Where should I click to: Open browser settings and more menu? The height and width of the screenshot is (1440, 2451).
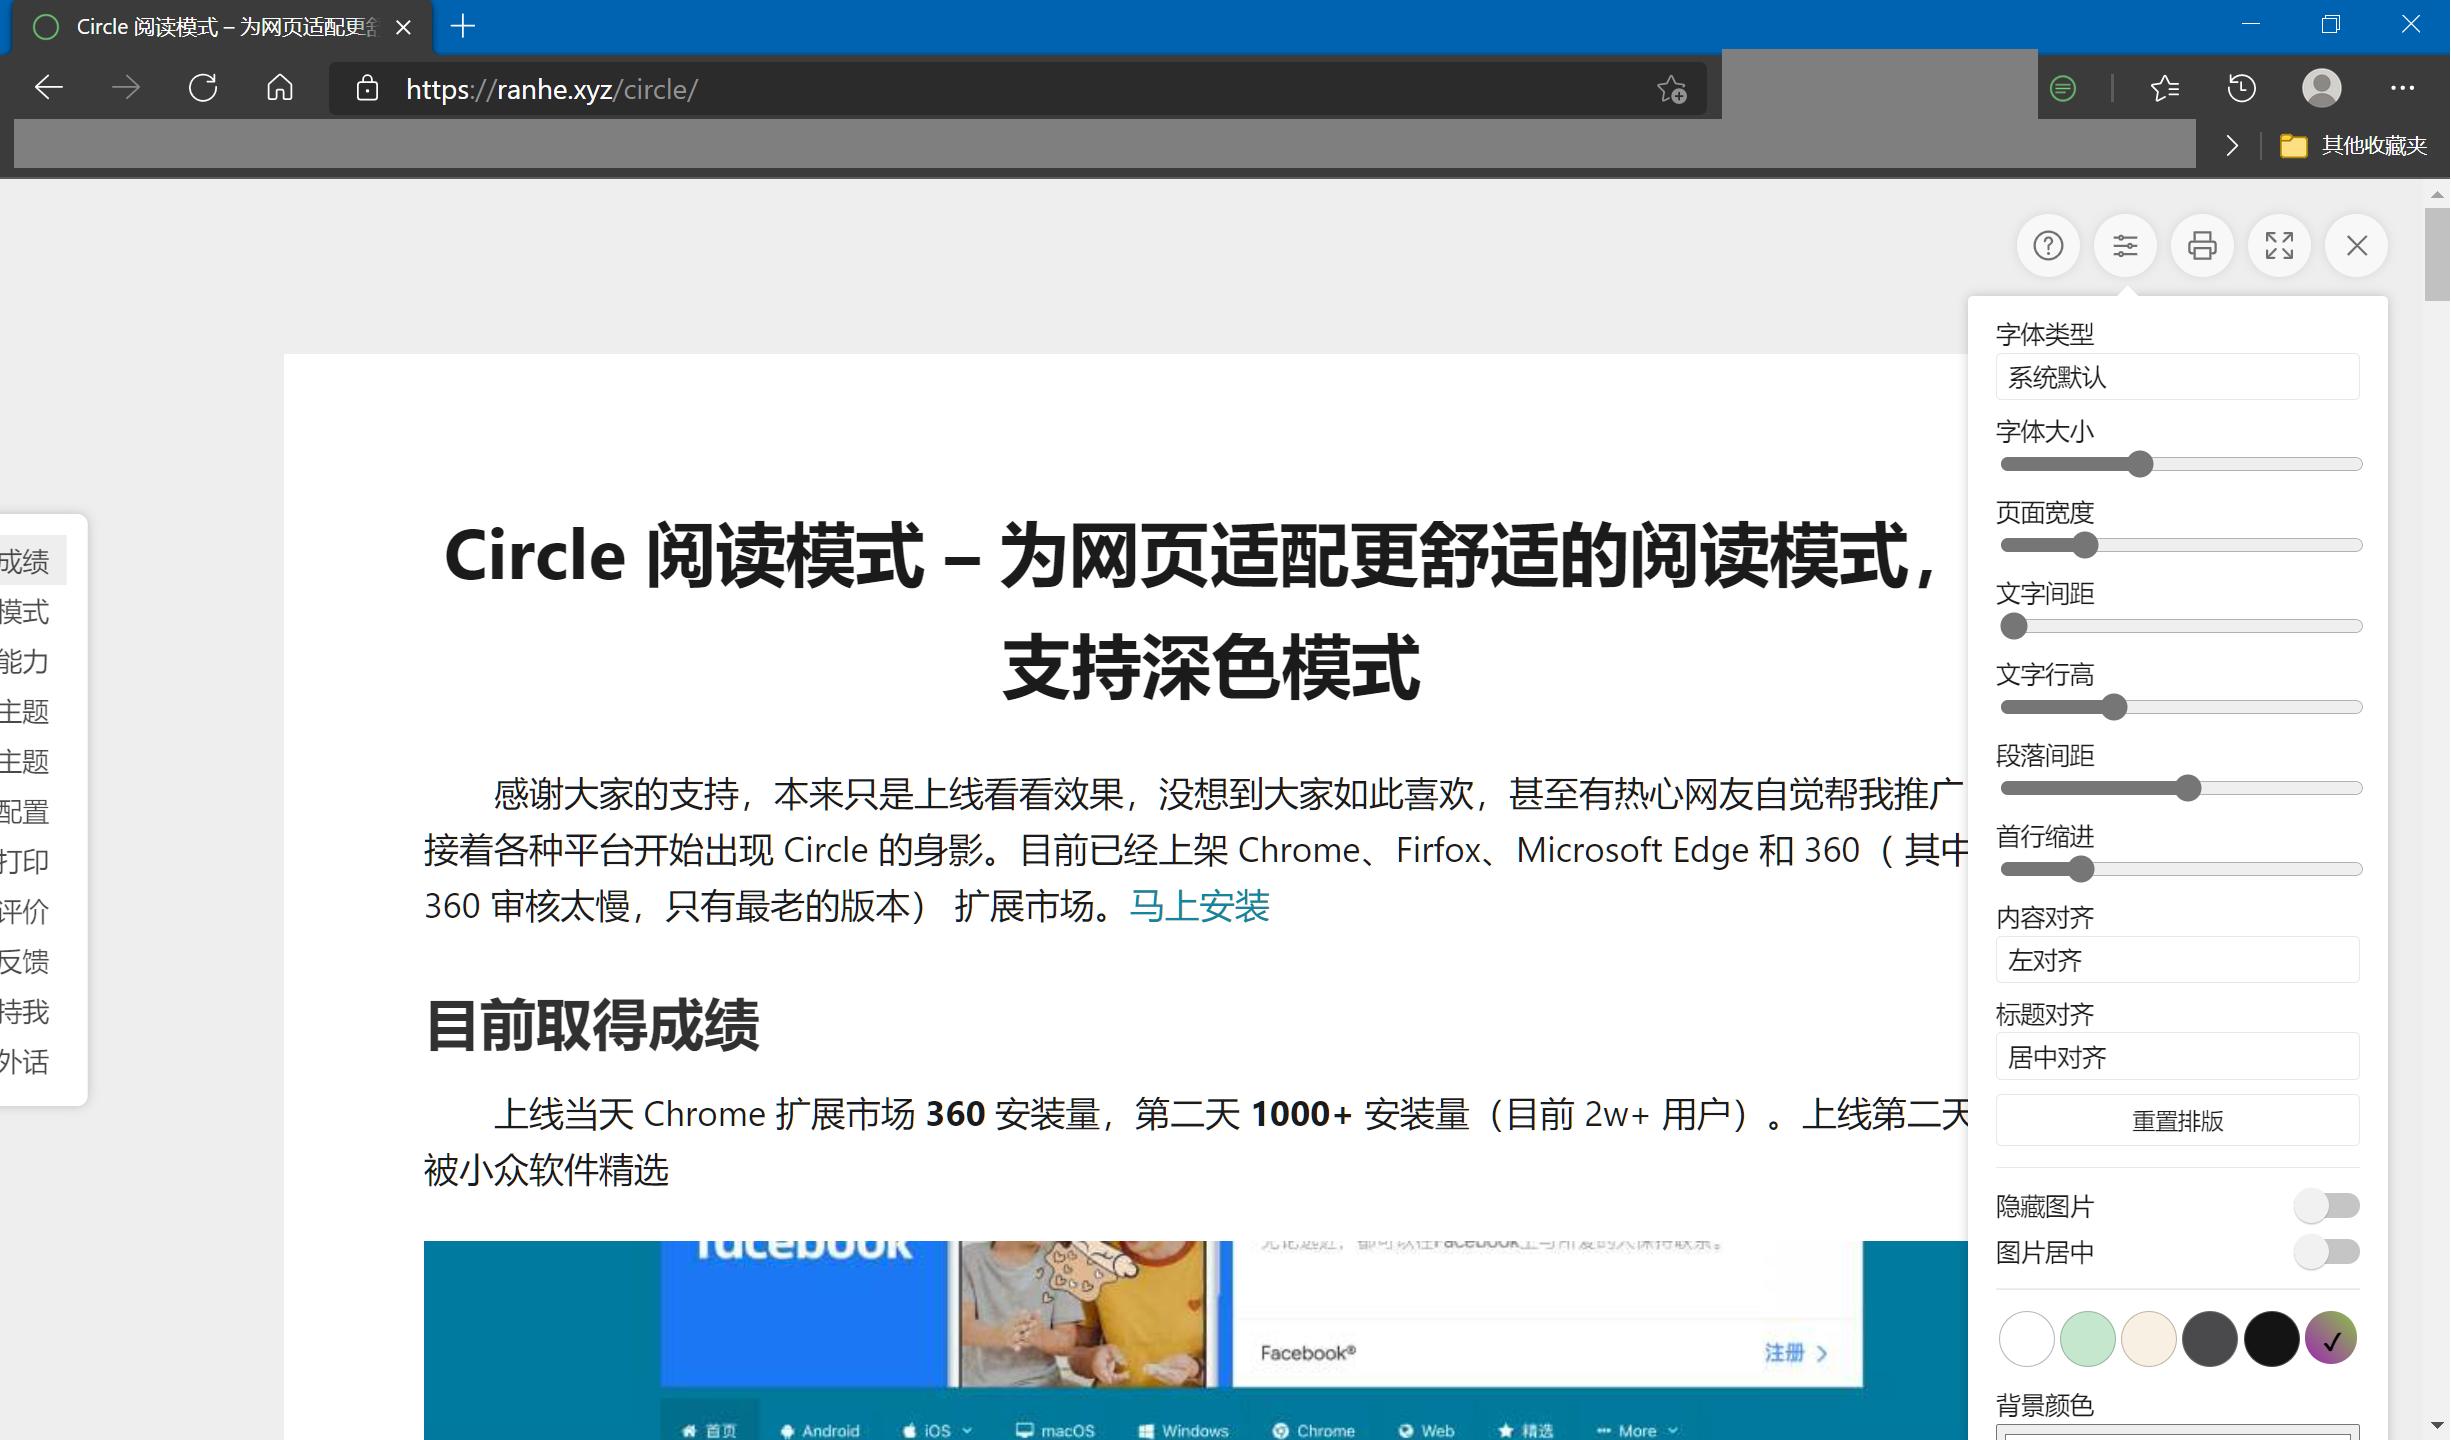tap(2402, 88)
